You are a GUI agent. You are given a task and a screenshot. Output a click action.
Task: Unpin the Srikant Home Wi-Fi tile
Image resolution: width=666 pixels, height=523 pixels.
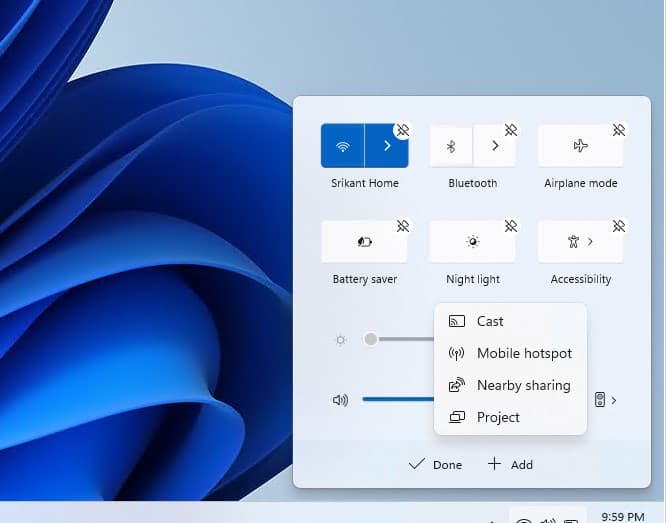click(403, 130)
